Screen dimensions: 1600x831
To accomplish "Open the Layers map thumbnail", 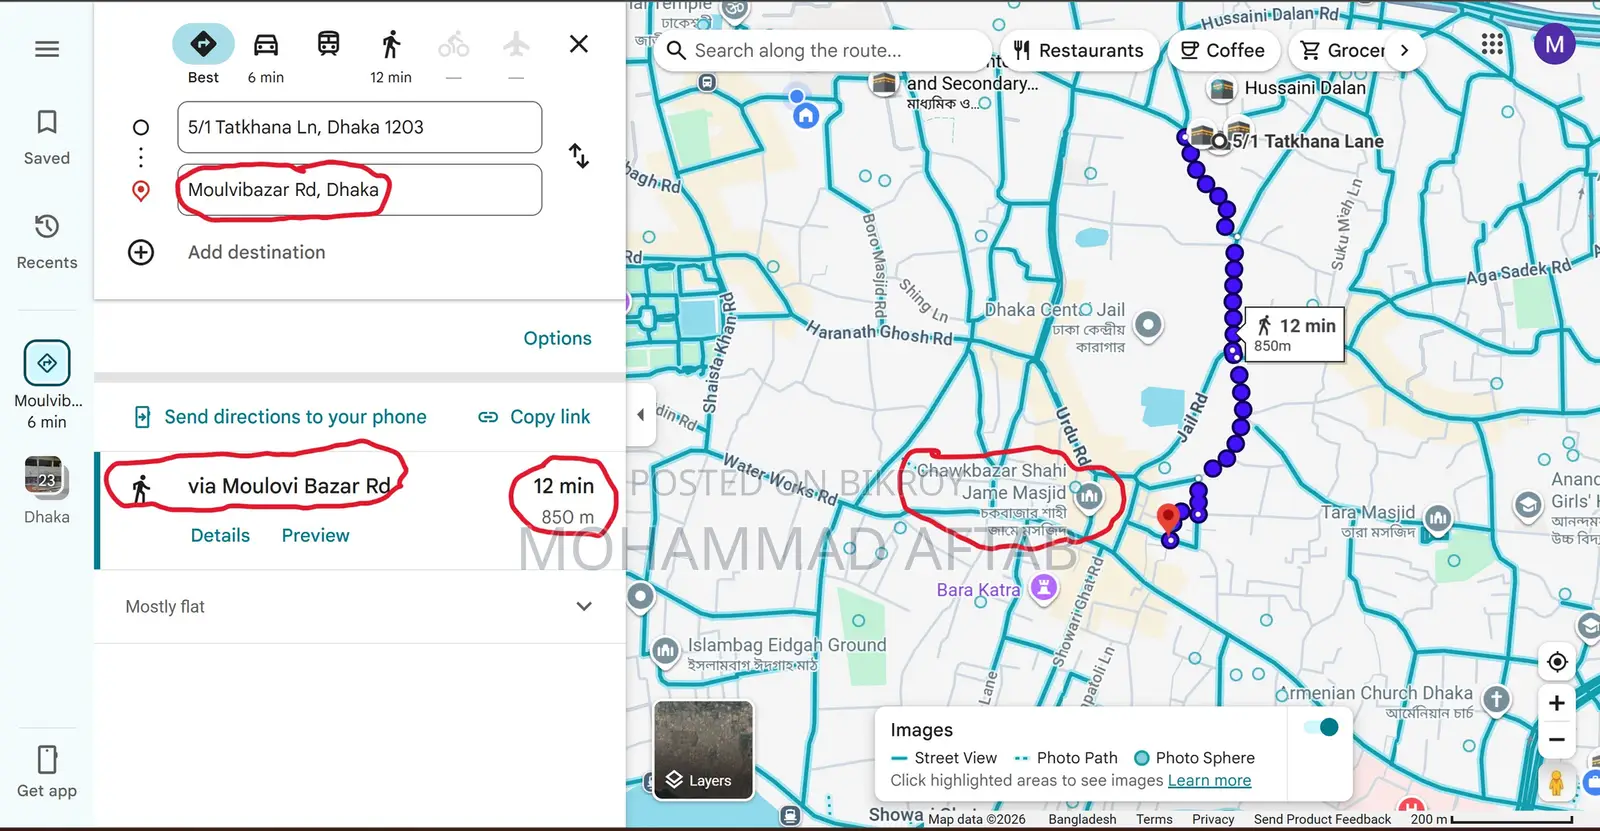I will point(703,750).
